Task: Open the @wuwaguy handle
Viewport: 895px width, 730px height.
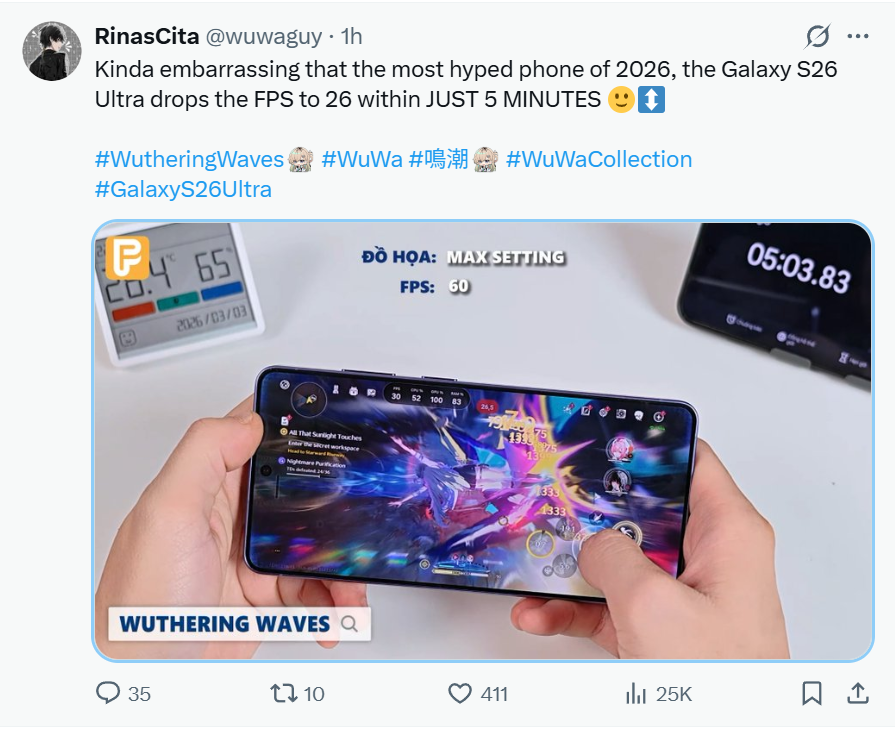Action: (264, 37)
